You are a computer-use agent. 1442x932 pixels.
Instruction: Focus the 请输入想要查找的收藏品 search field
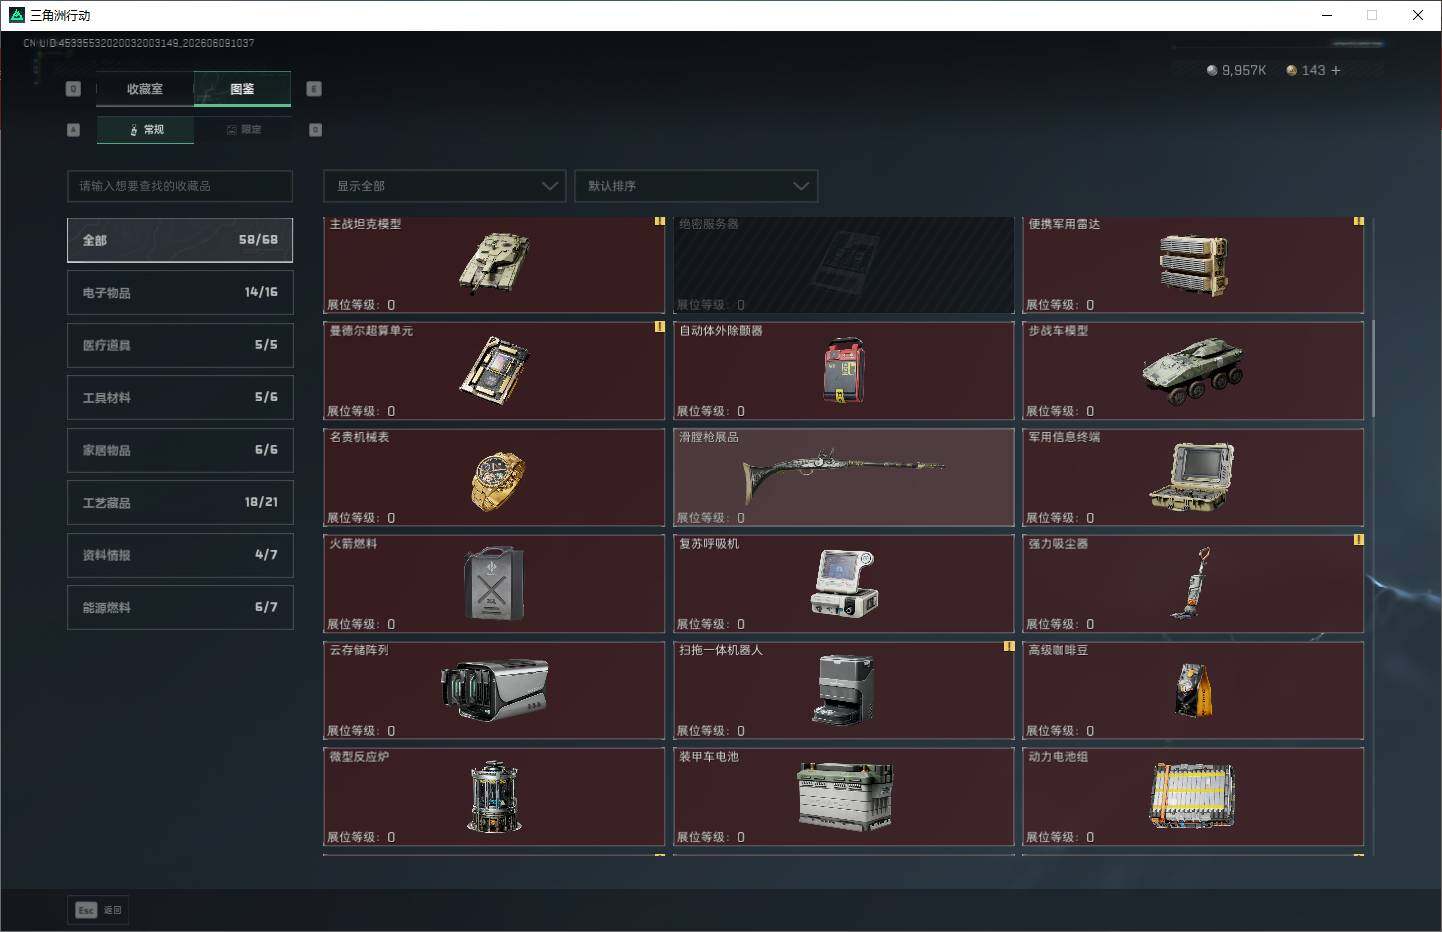click(x=180, y=186)
